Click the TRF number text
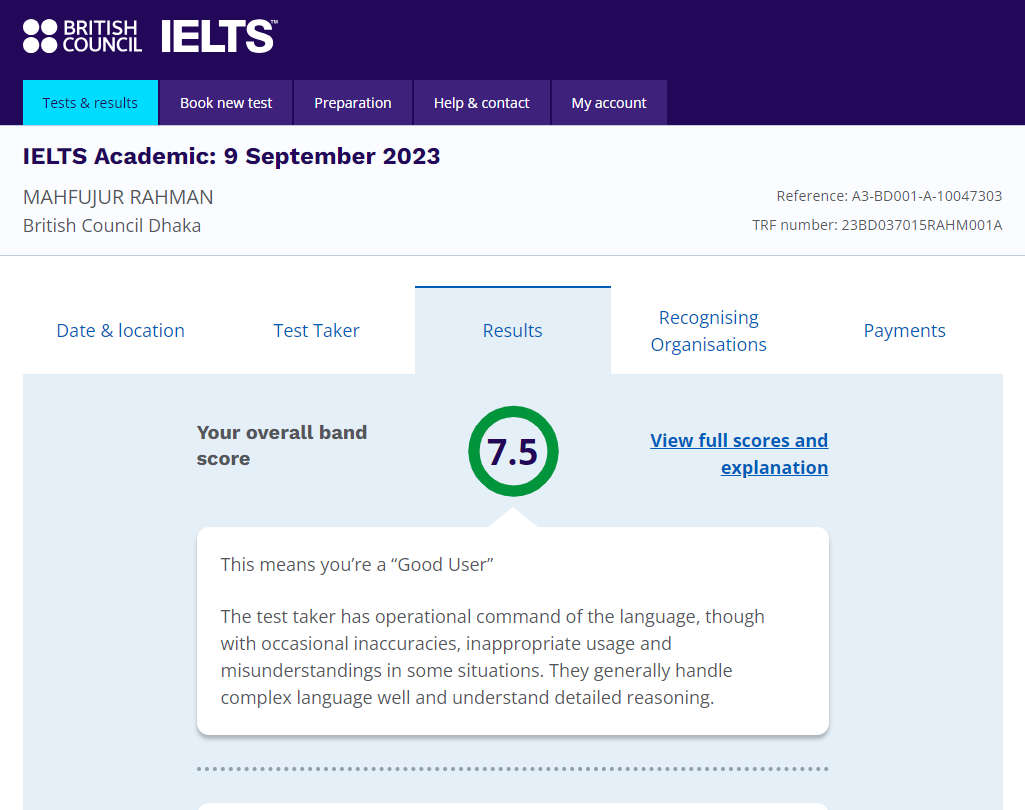Viewport: 1025px width, 810px height. 877,225
